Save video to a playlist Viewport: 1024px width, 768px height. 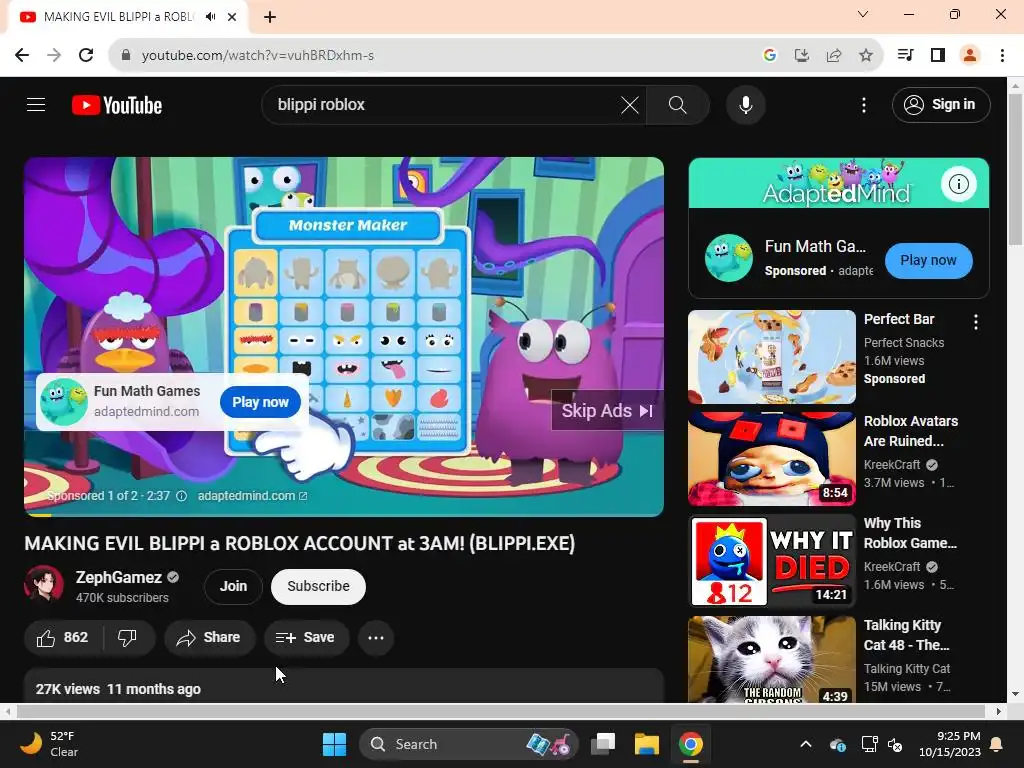tap(306, 637)
